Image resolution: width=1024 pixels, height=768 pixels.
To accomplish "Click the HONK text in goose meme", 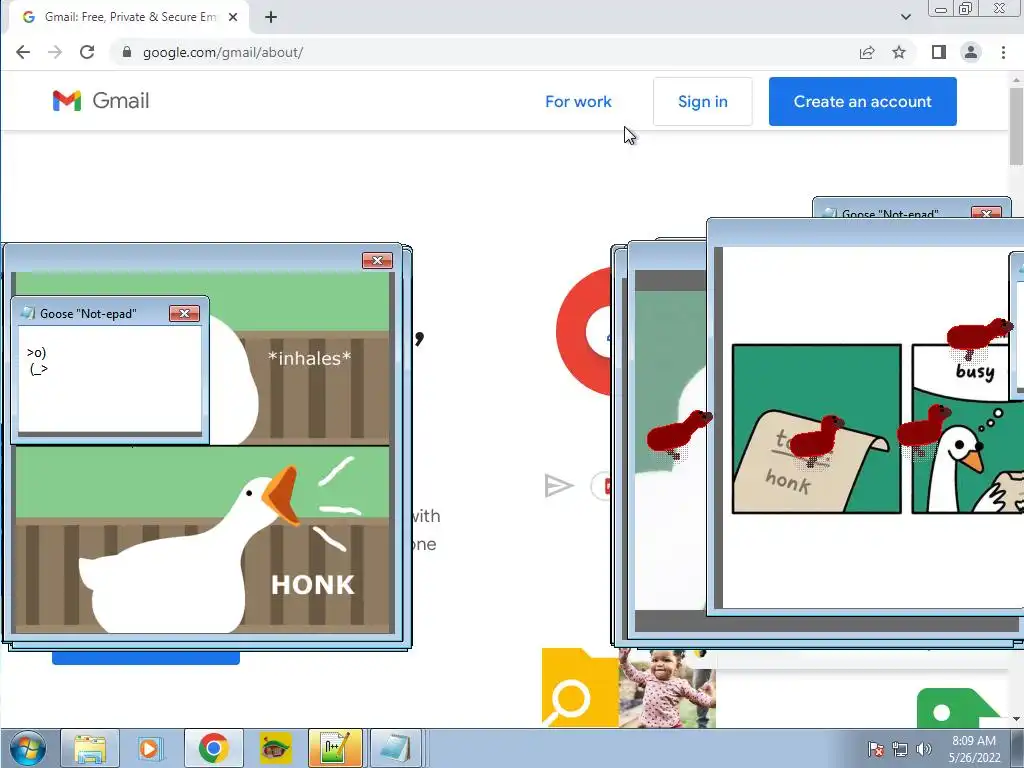I will 313,584.
